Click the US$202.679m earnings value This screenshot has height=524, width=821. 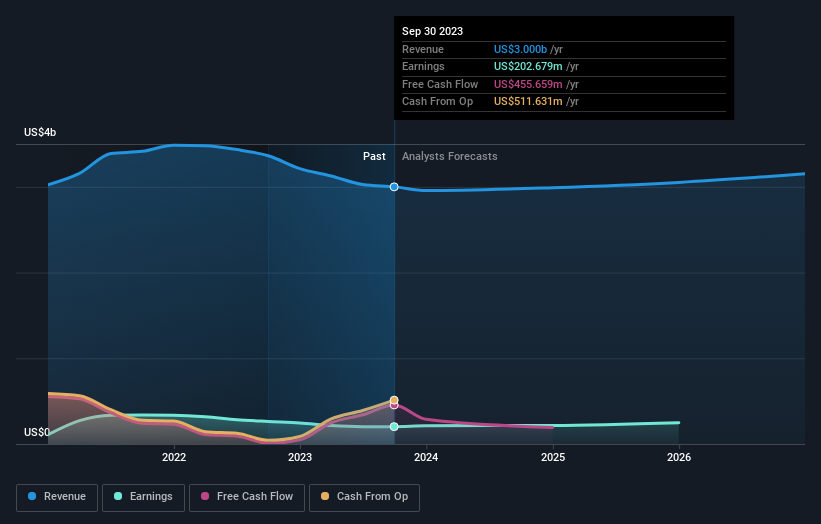(x=528, y=66)
